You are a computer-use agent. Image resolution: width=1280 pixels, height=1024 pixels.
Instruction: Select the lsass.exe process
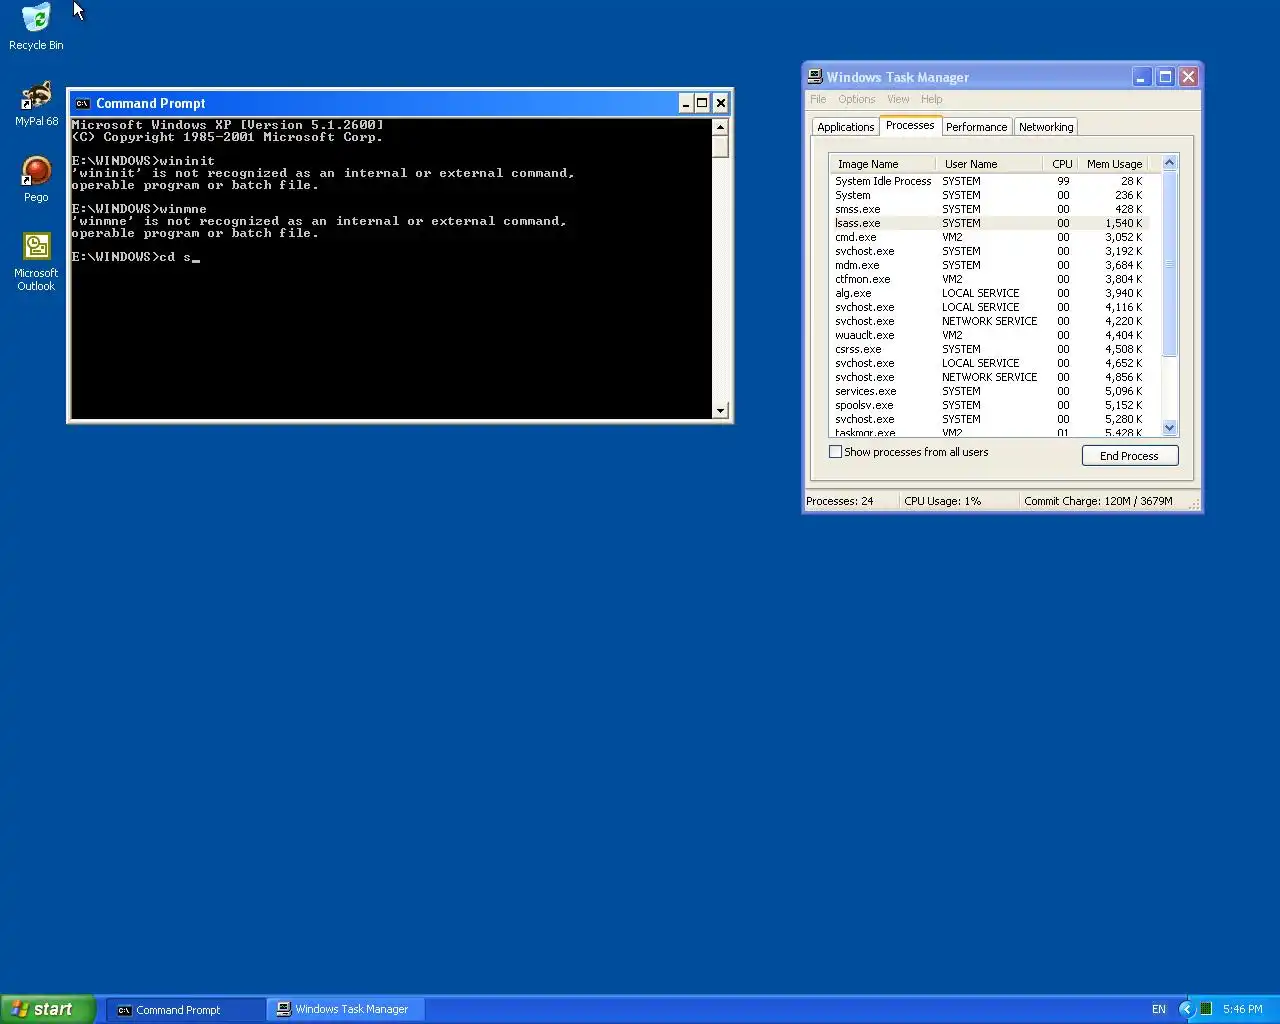[x=989, y=223]
